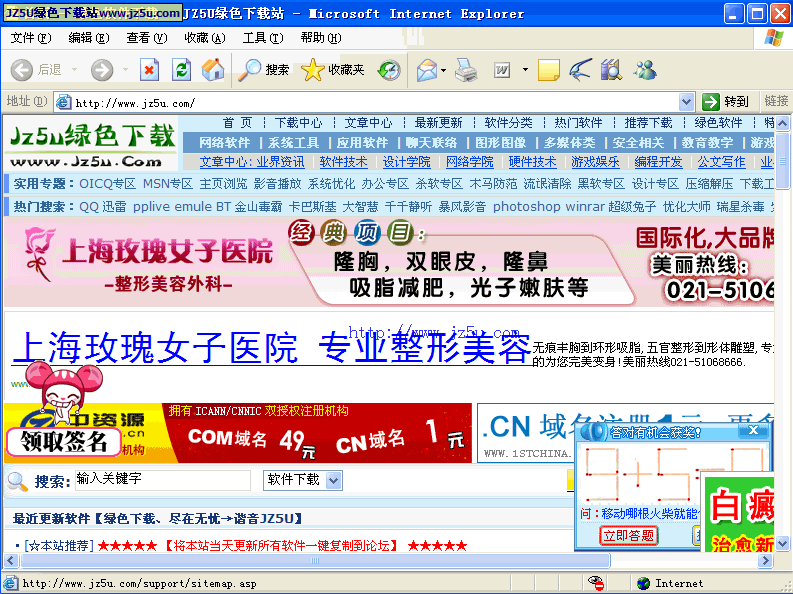Open the 收藏夹 favorites star
Screen dimensions: 793x594
(x=332, y=70)
